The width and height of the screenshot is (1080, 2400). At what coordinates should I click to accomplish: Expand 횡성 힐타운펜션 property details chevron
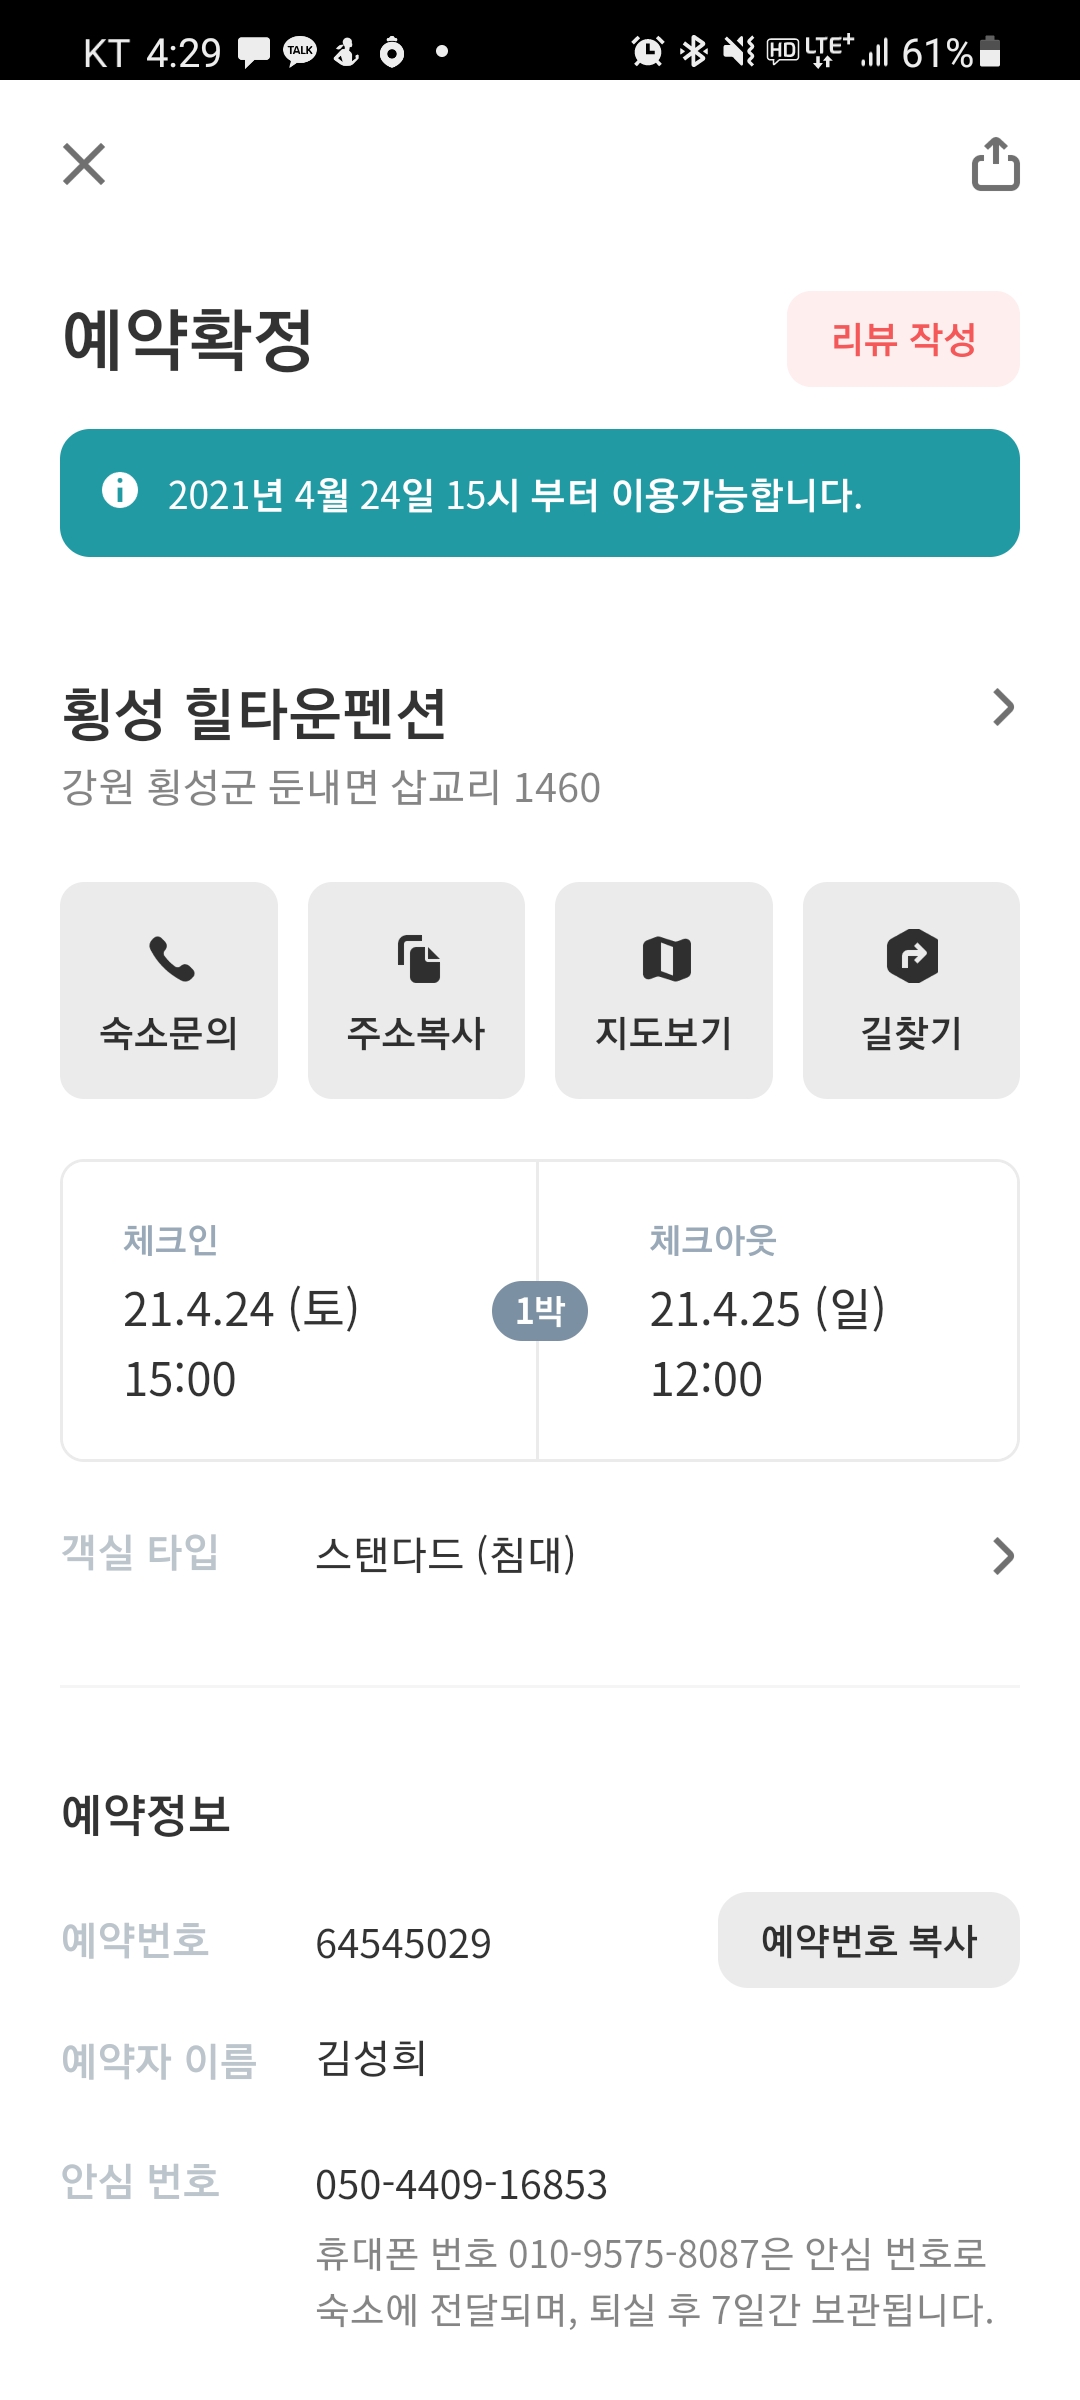1002,707
